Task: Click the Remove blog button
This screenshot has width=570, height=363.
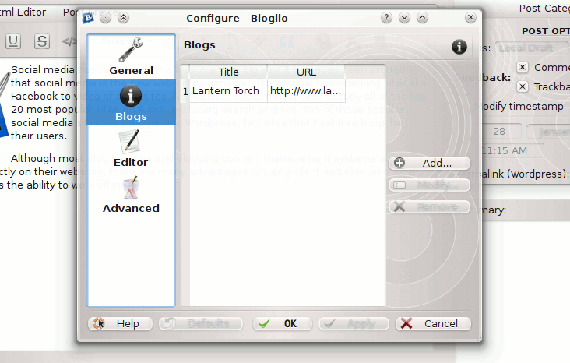Action: (x=429, y=207)
